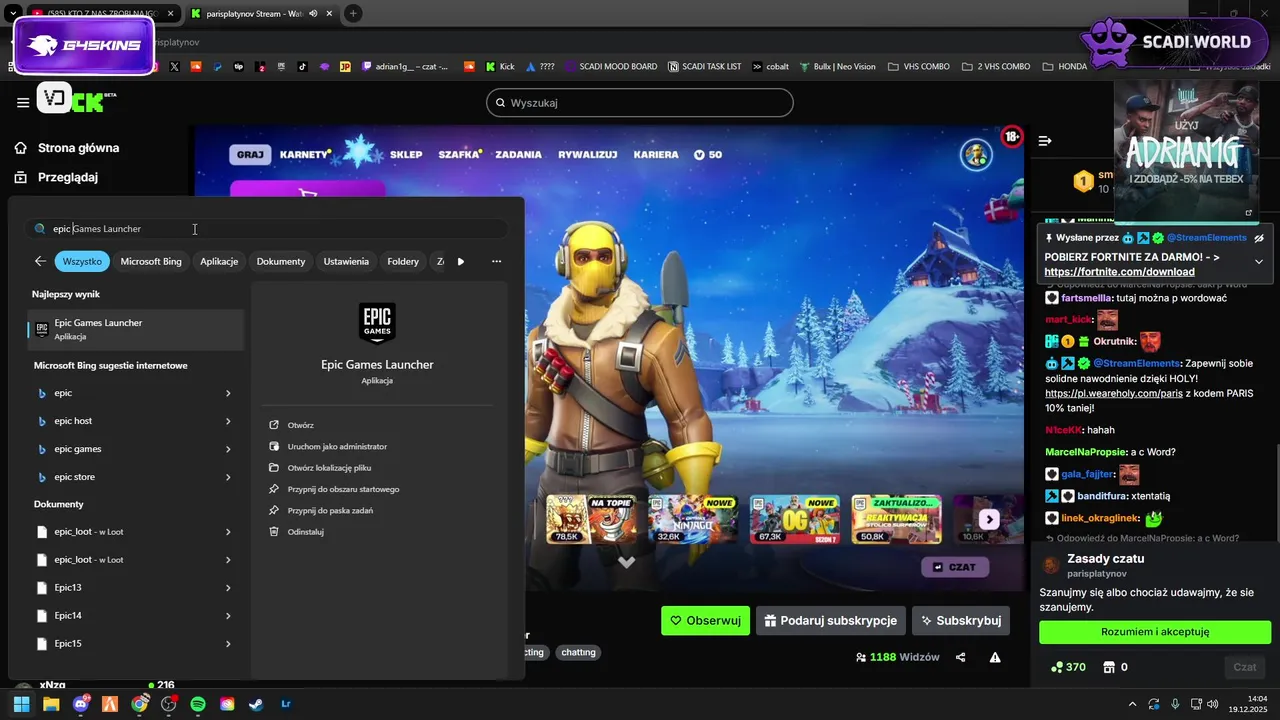Click the Podaruj subskrypcje button
Viewport: 1280px width, 720px height.
pos(830,620)
